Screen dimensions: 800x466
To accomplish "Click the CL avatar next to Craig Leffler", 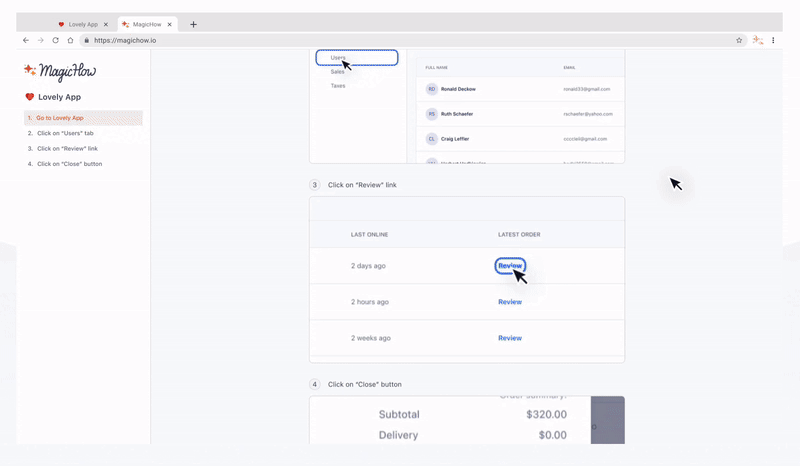I will tap(432, 139).
